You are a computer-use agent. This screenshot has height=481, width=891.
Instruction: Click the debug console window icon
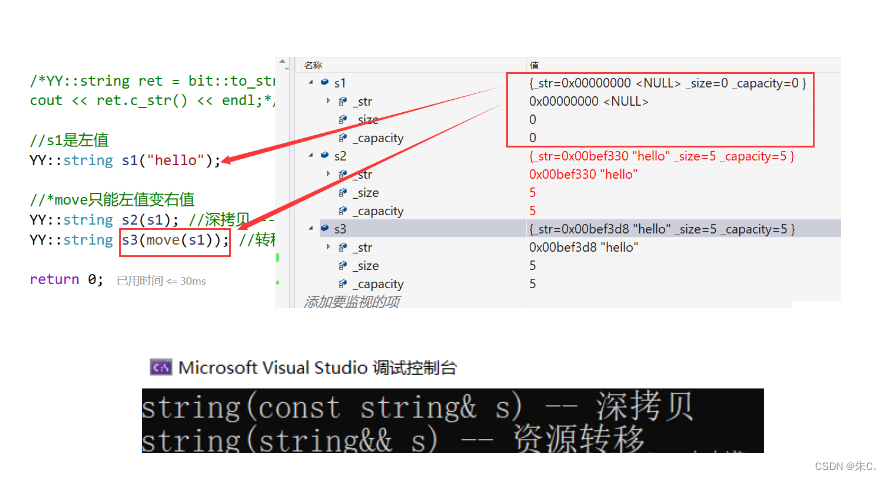tap(161, 368)
